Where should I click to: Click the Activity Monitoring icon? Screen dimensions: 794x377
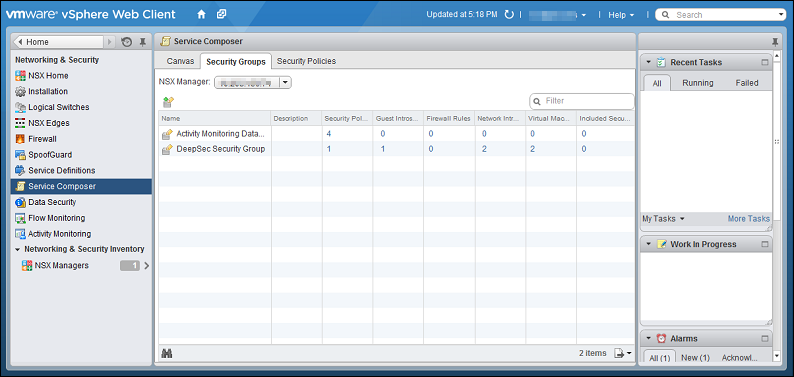[x=20, y=234]
